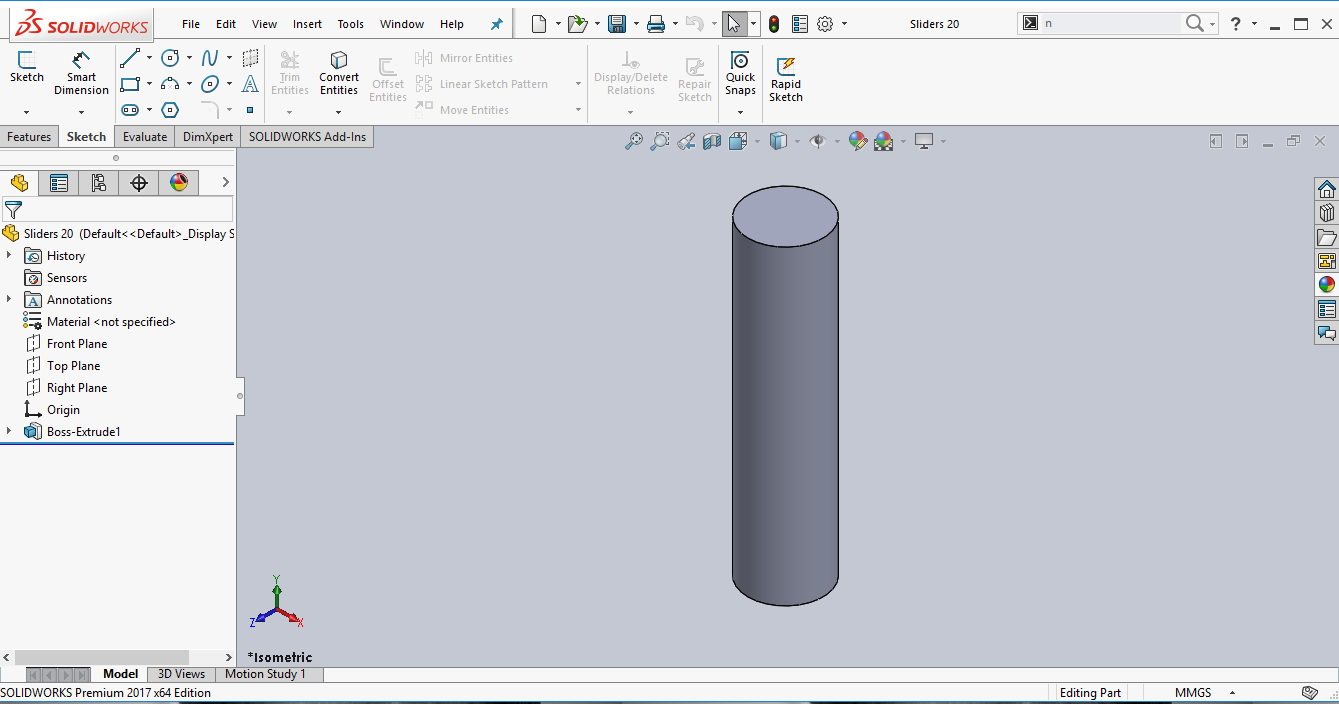Open Hide/Show Items eye icon
The height and width of the screenshot is (704, 1339).
point(818,141)
